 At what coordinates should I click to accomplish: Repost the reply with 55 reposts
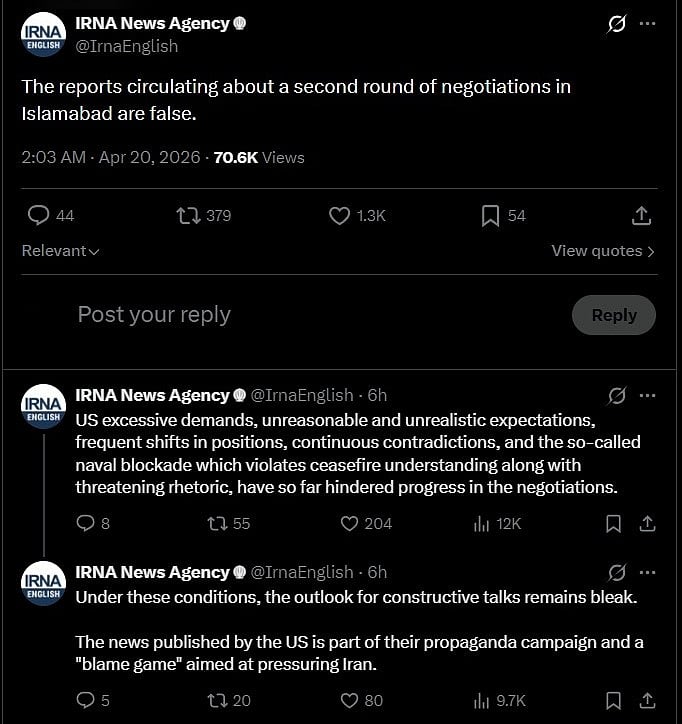click(x=215, y=523)
